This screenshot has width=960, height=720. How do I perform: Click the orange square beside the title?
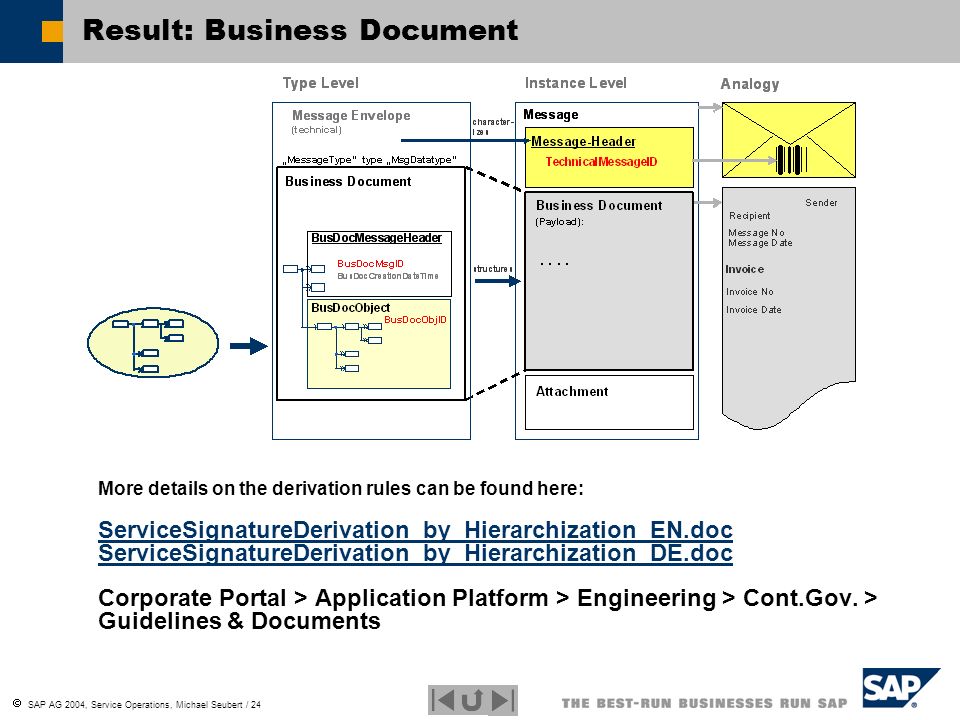coord(52,32)
